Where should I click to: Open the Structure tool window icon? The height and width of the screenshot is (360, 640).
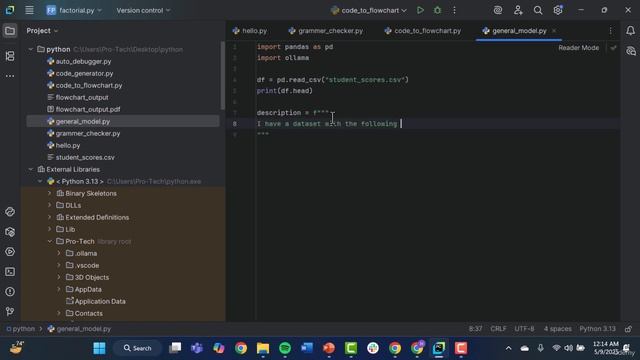point(10,56)
